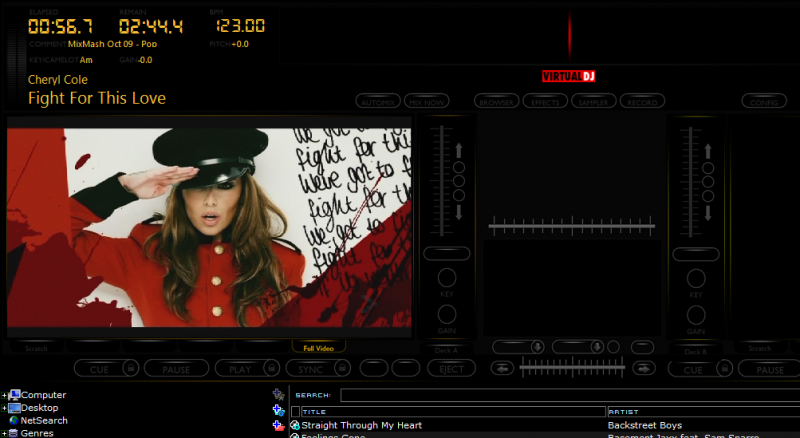Image resolution: width=800 pixels, height=438 pixels.
Task: Select the Full Video tab
Action: click(x=318, y=348)
